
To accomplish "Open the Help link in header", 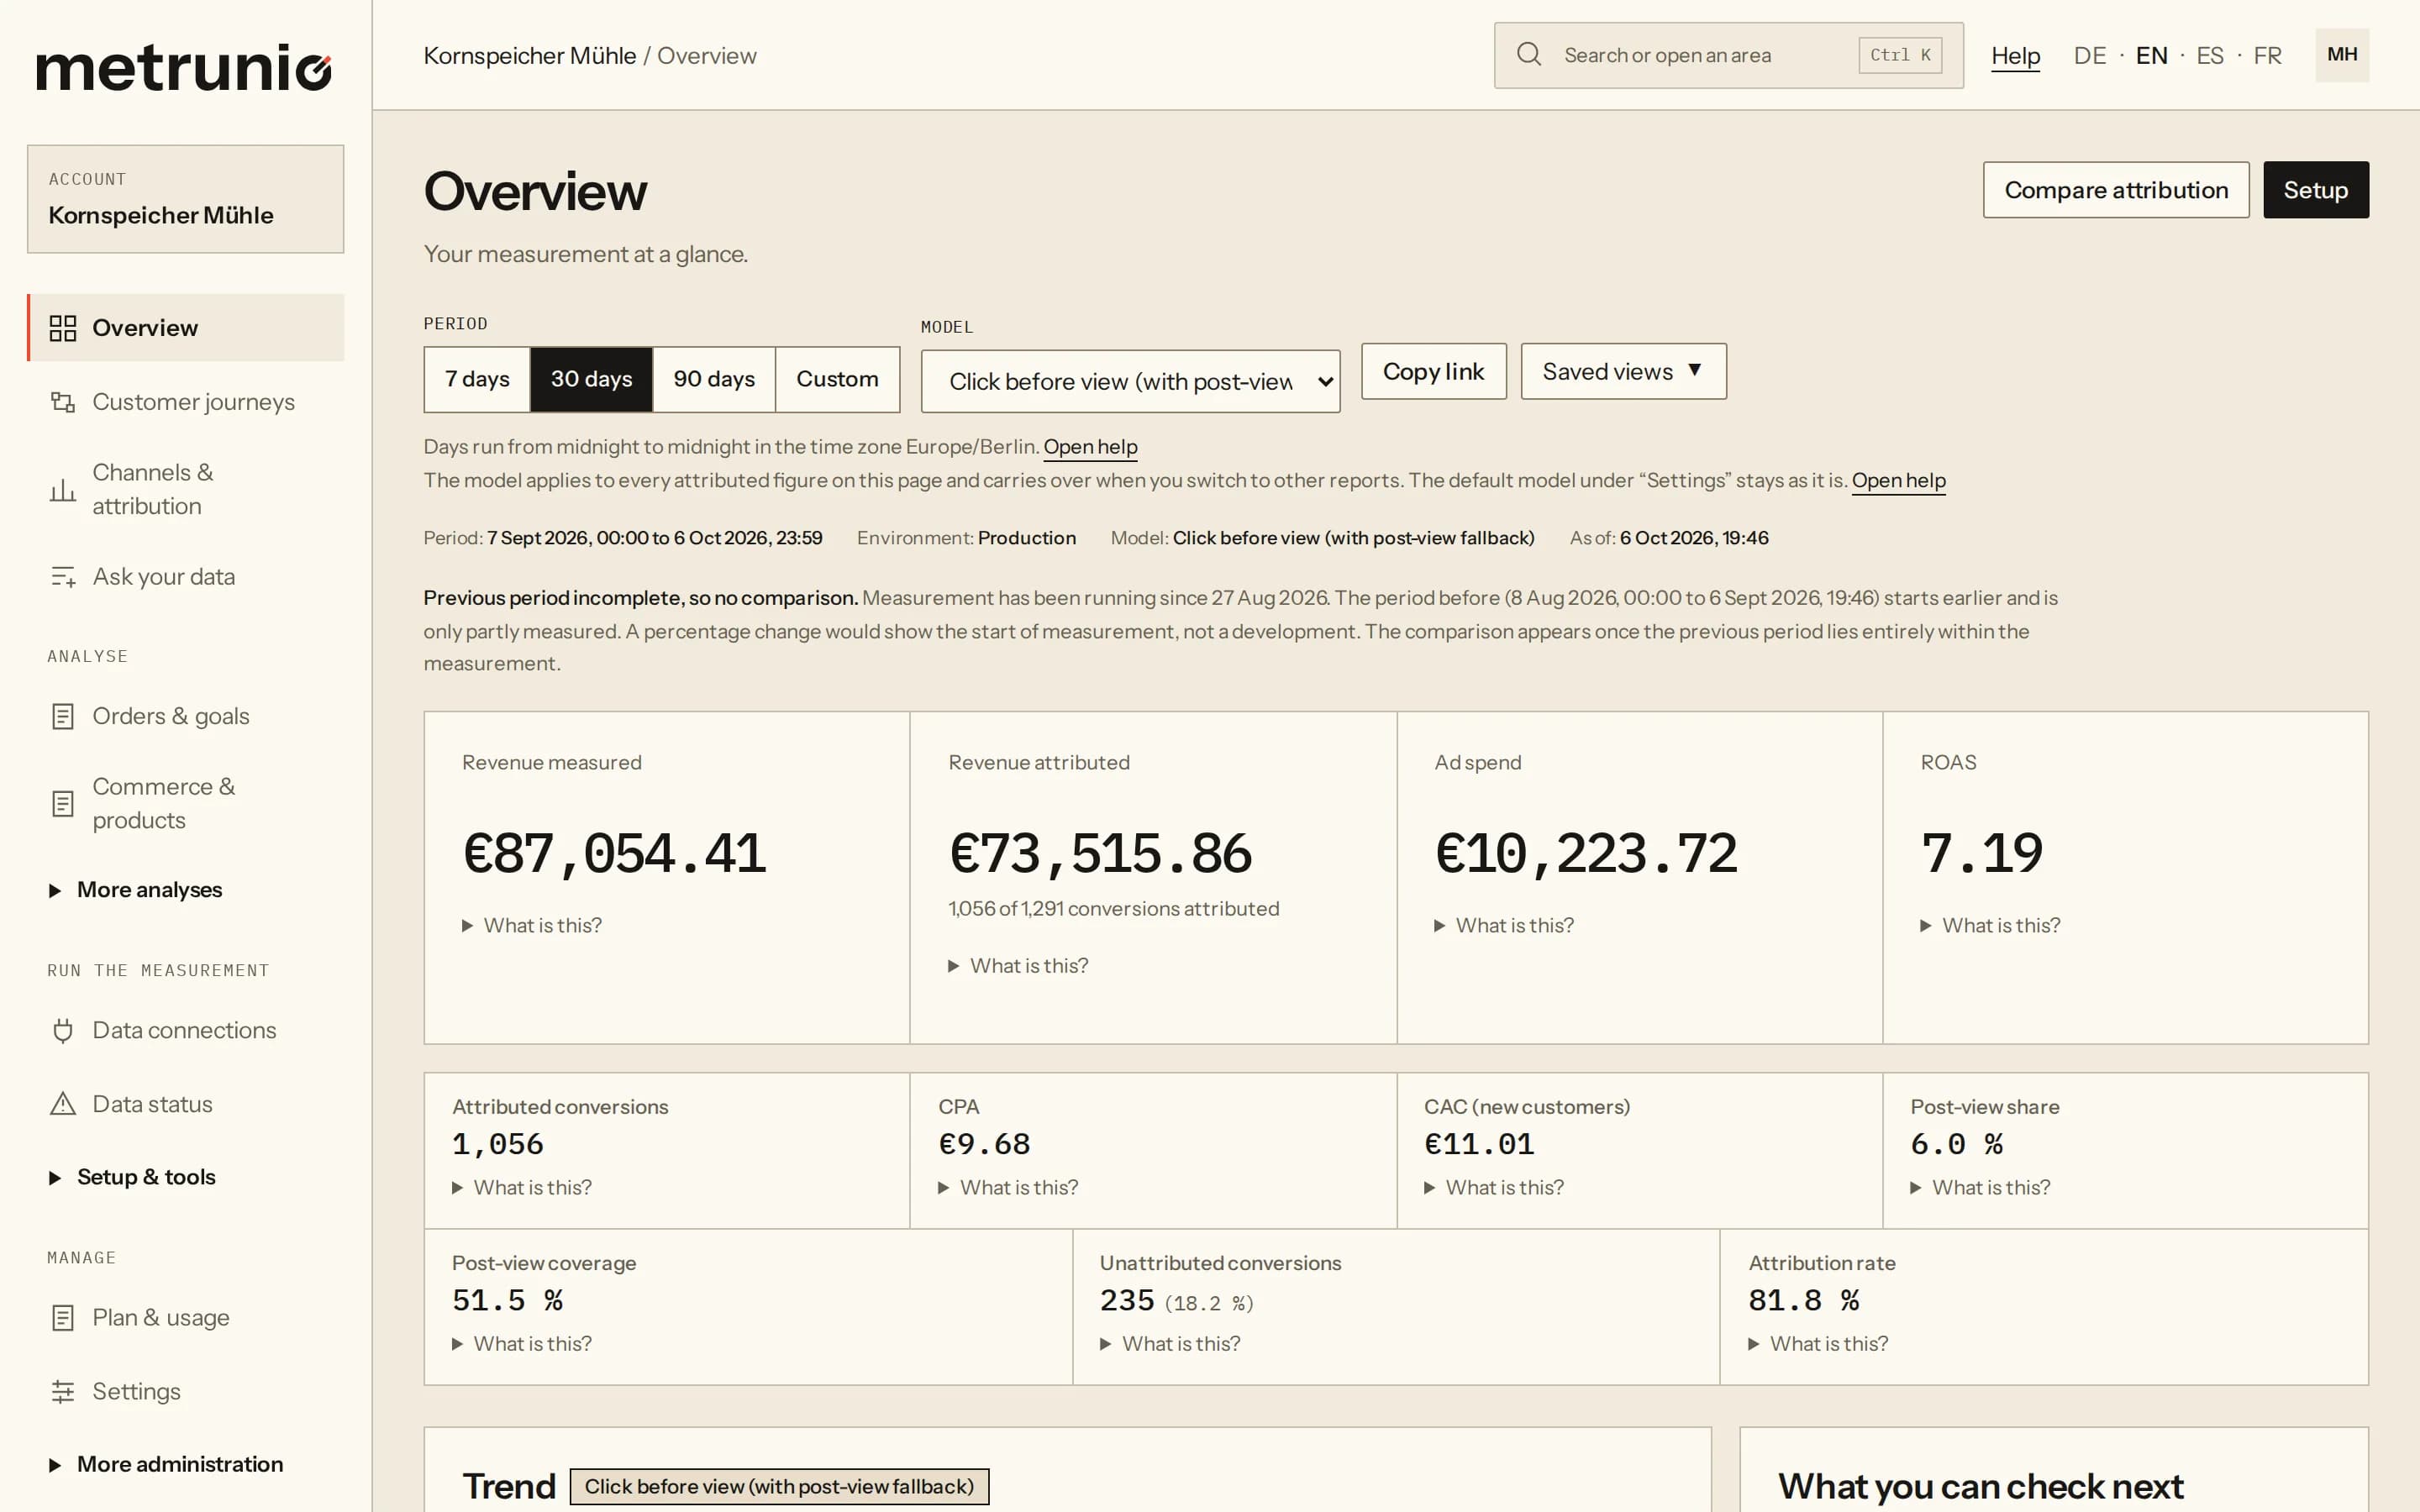I will 2015,56.
